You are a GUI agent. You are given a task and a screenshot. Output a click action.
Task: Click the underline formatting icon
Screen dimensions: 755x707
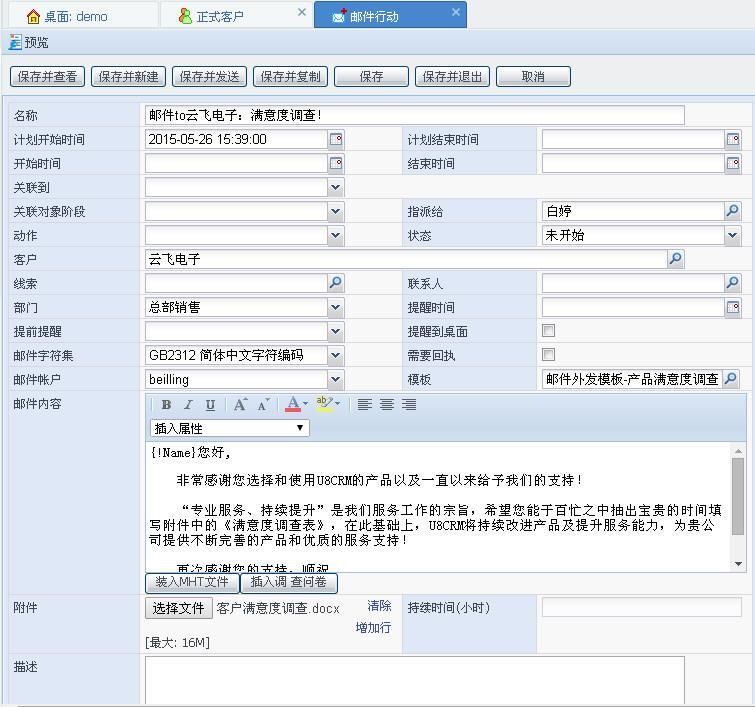coord(210,405)
